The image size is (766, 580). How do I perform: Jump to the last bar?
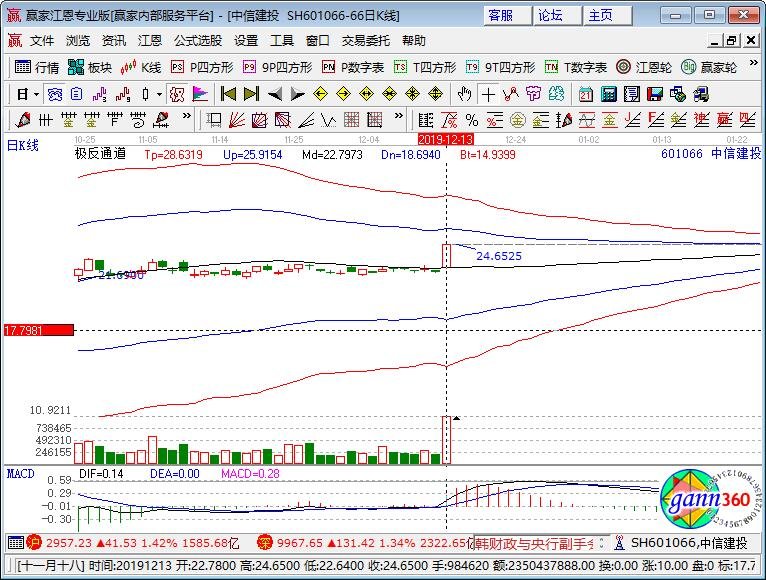point(251,94)
